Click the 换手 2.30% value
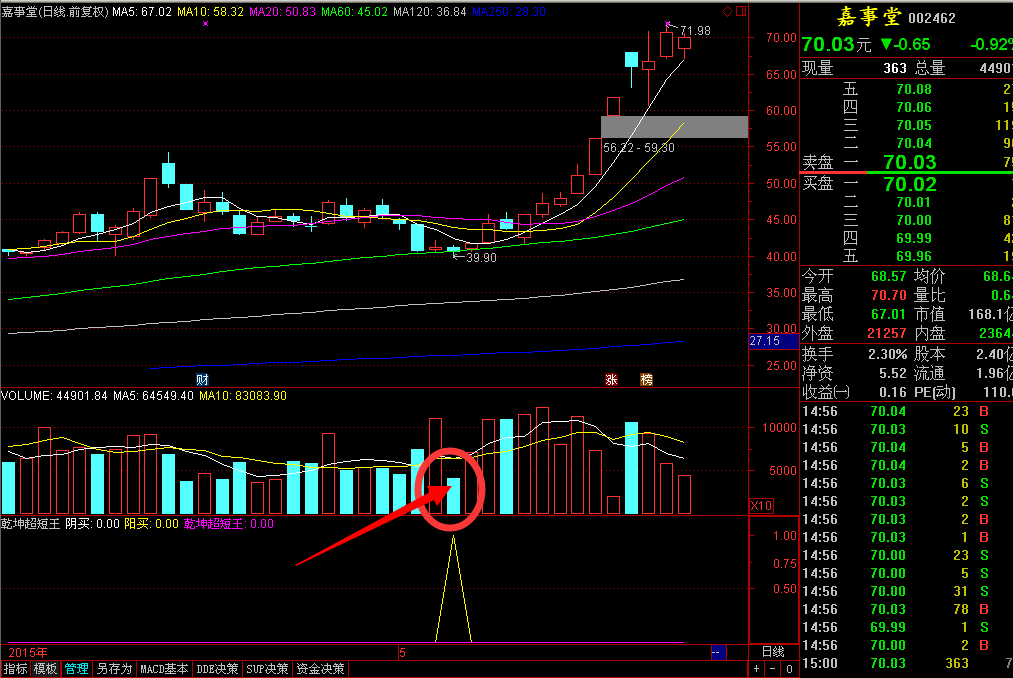Screen dimensions: 1013x678 (x=888, y=354)
